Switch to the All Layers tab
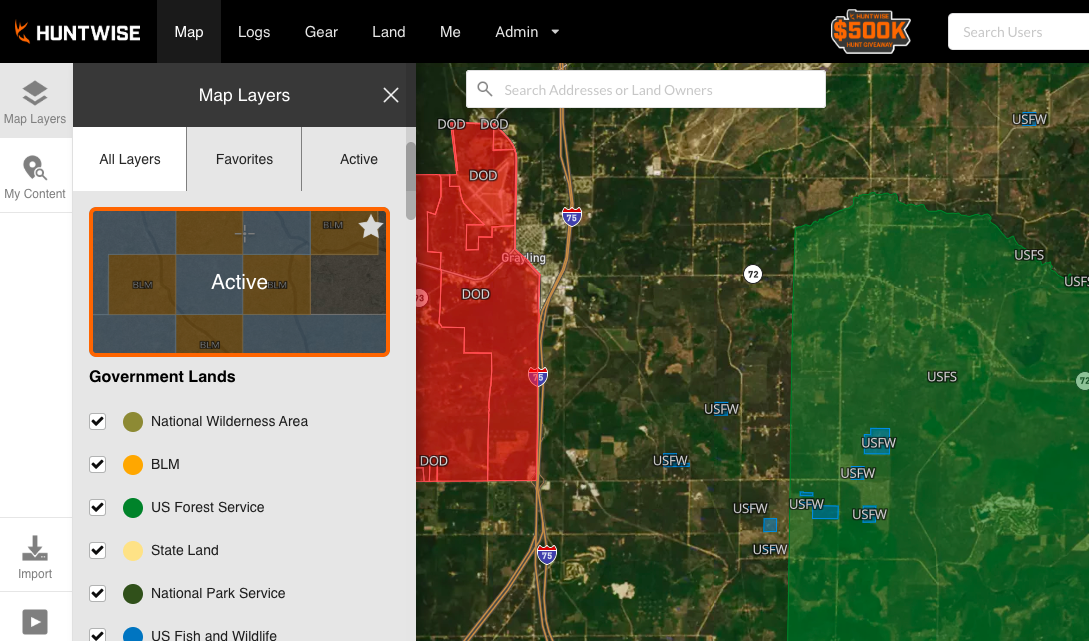 (x=130, y=159)
